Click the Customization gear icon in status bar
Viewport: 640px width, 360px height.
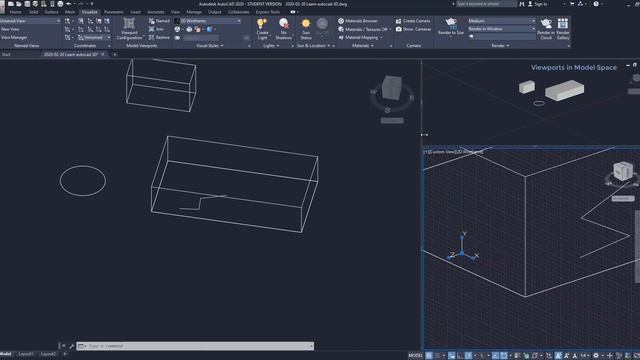pos(596,356)
